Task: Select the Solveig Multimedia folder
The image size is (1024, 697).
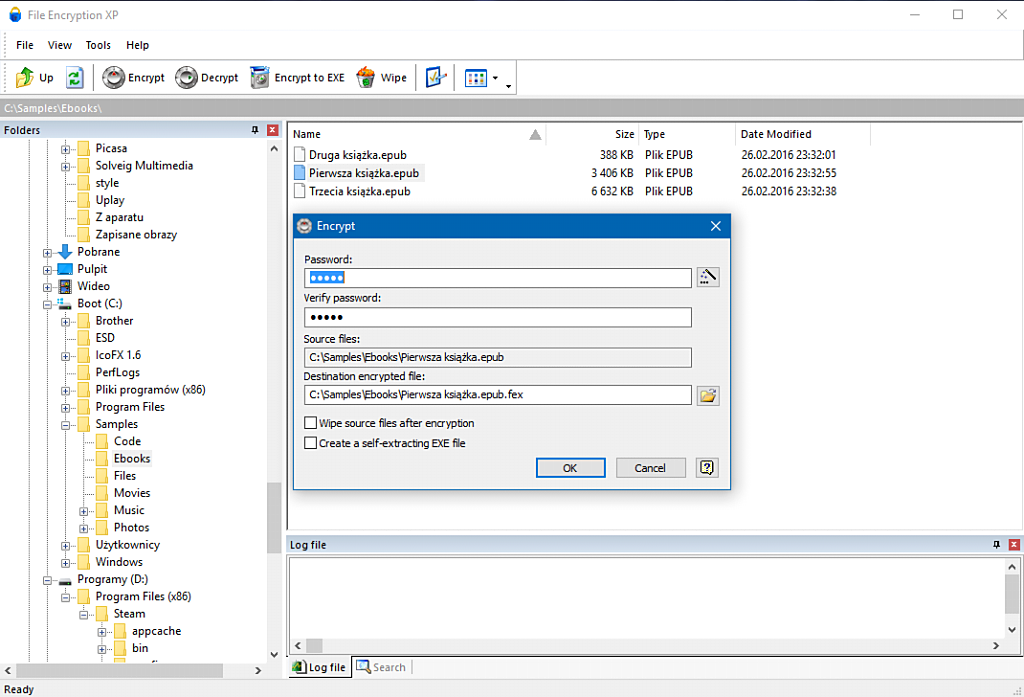Action: point(144,166)
